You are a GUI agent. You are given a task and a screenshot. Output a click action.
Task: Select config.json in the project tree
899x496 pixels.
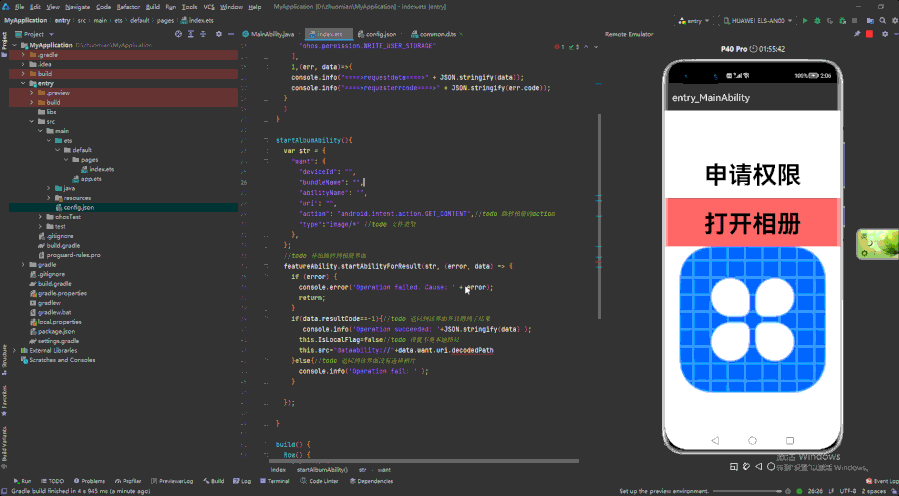click(78, 207)
